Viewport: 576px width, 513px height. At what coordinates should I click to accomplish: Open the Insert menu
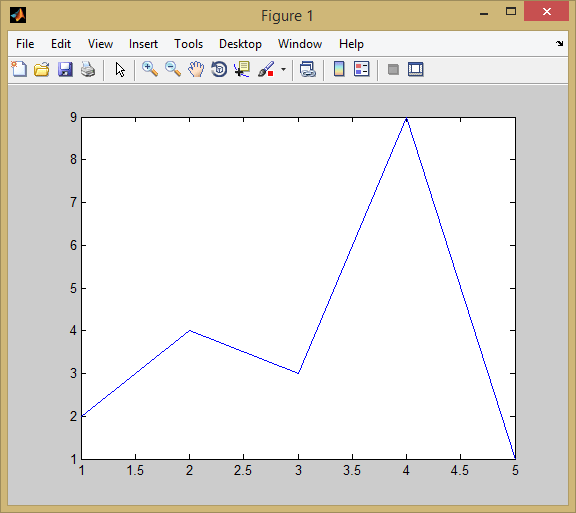[x=143, y=44]
